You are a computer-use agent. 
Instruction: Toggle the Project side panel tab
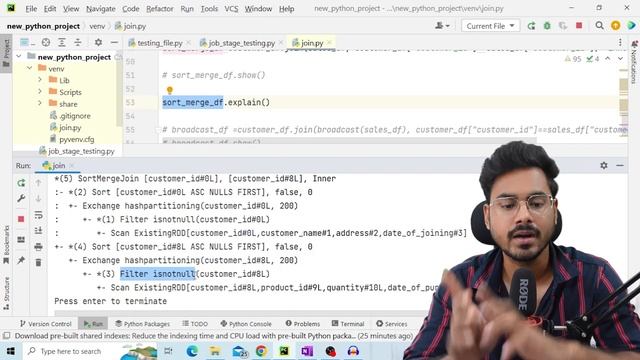[x=6, y=53]
